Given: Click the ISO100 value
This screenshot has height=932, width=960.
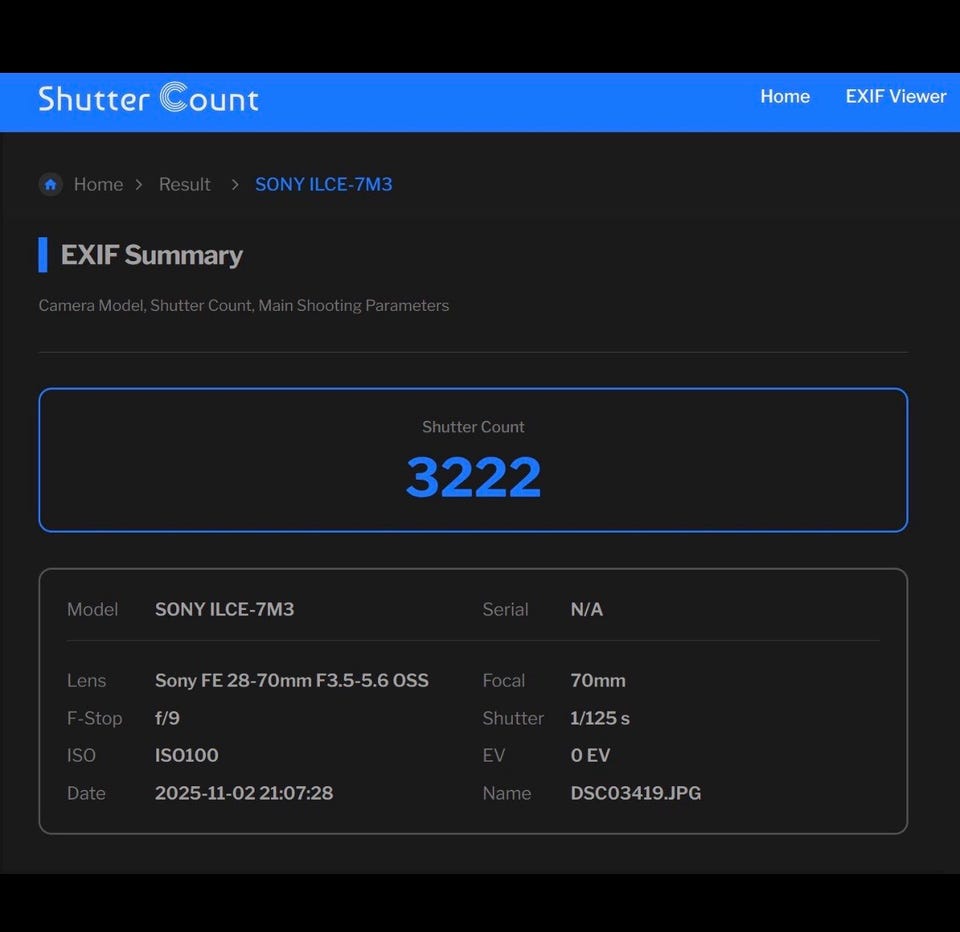Looking at the screenshot, I should pos(186,755).
